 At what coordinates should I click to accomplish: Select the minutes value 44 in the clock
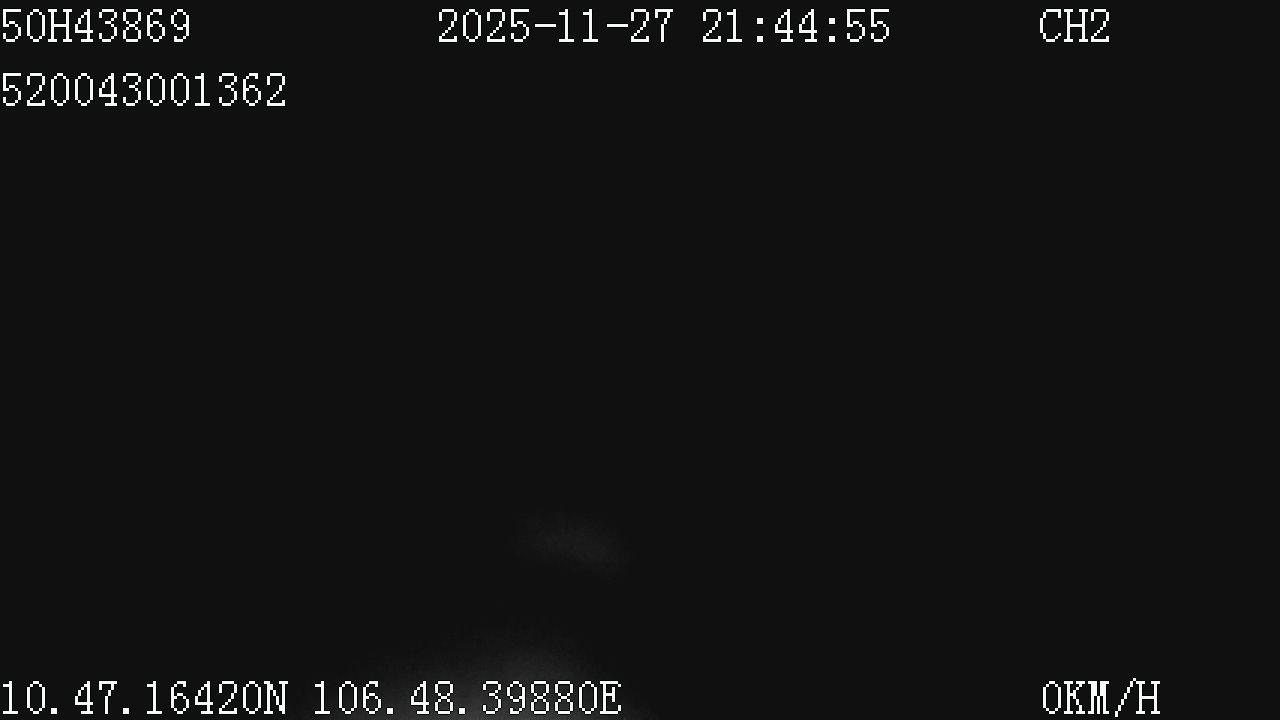[x=795, y=27]
